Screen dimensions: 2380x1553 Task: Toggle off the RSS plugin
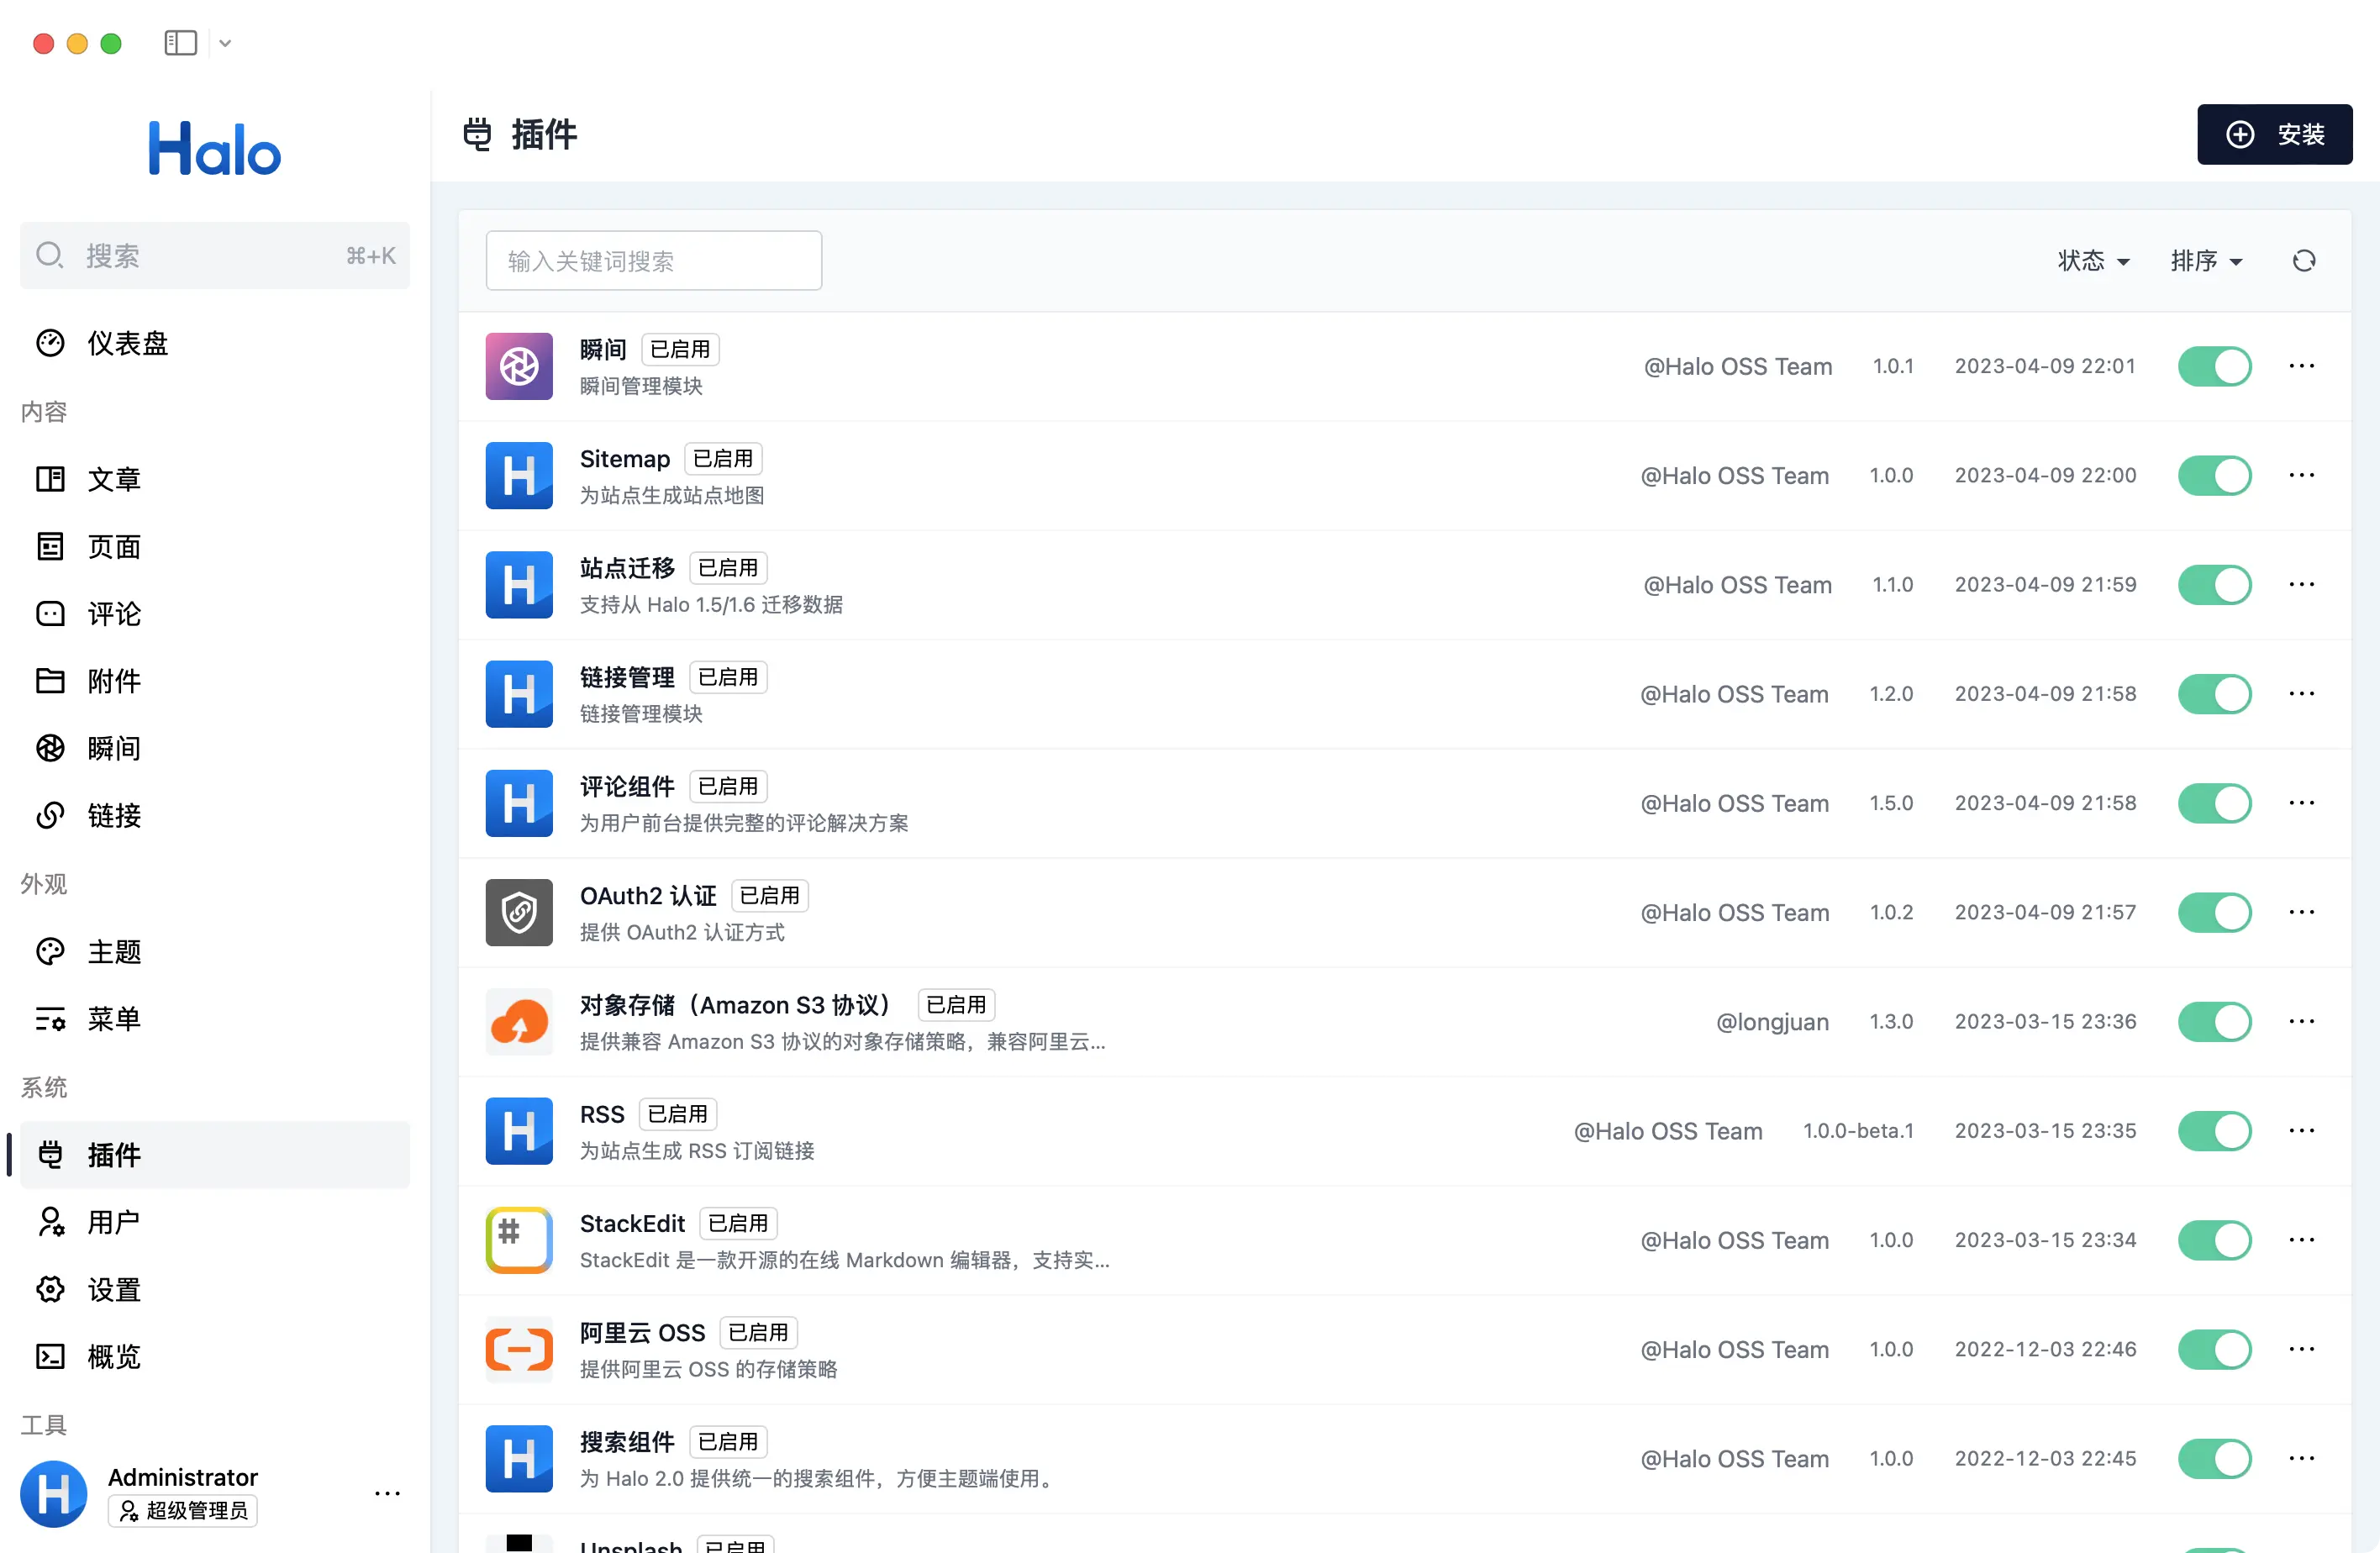click(2214, 1131)
